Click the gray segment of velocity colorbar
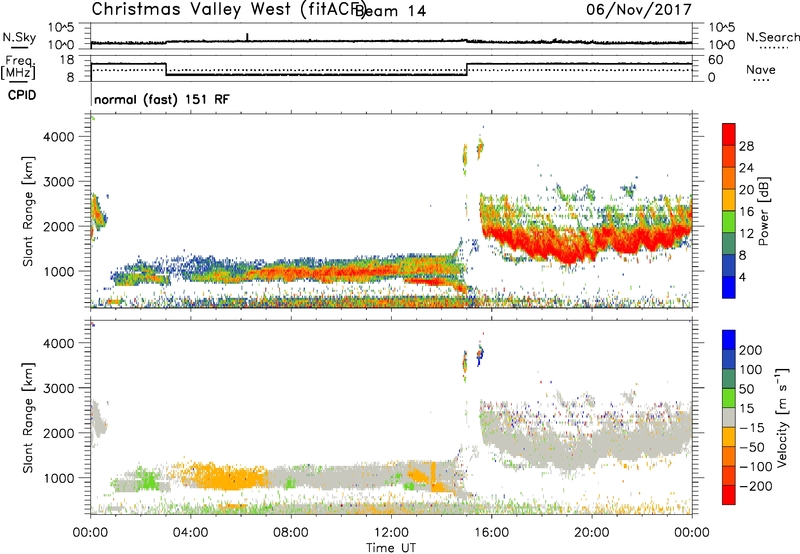This screenshot has width=800, height=554. [729, 417]
